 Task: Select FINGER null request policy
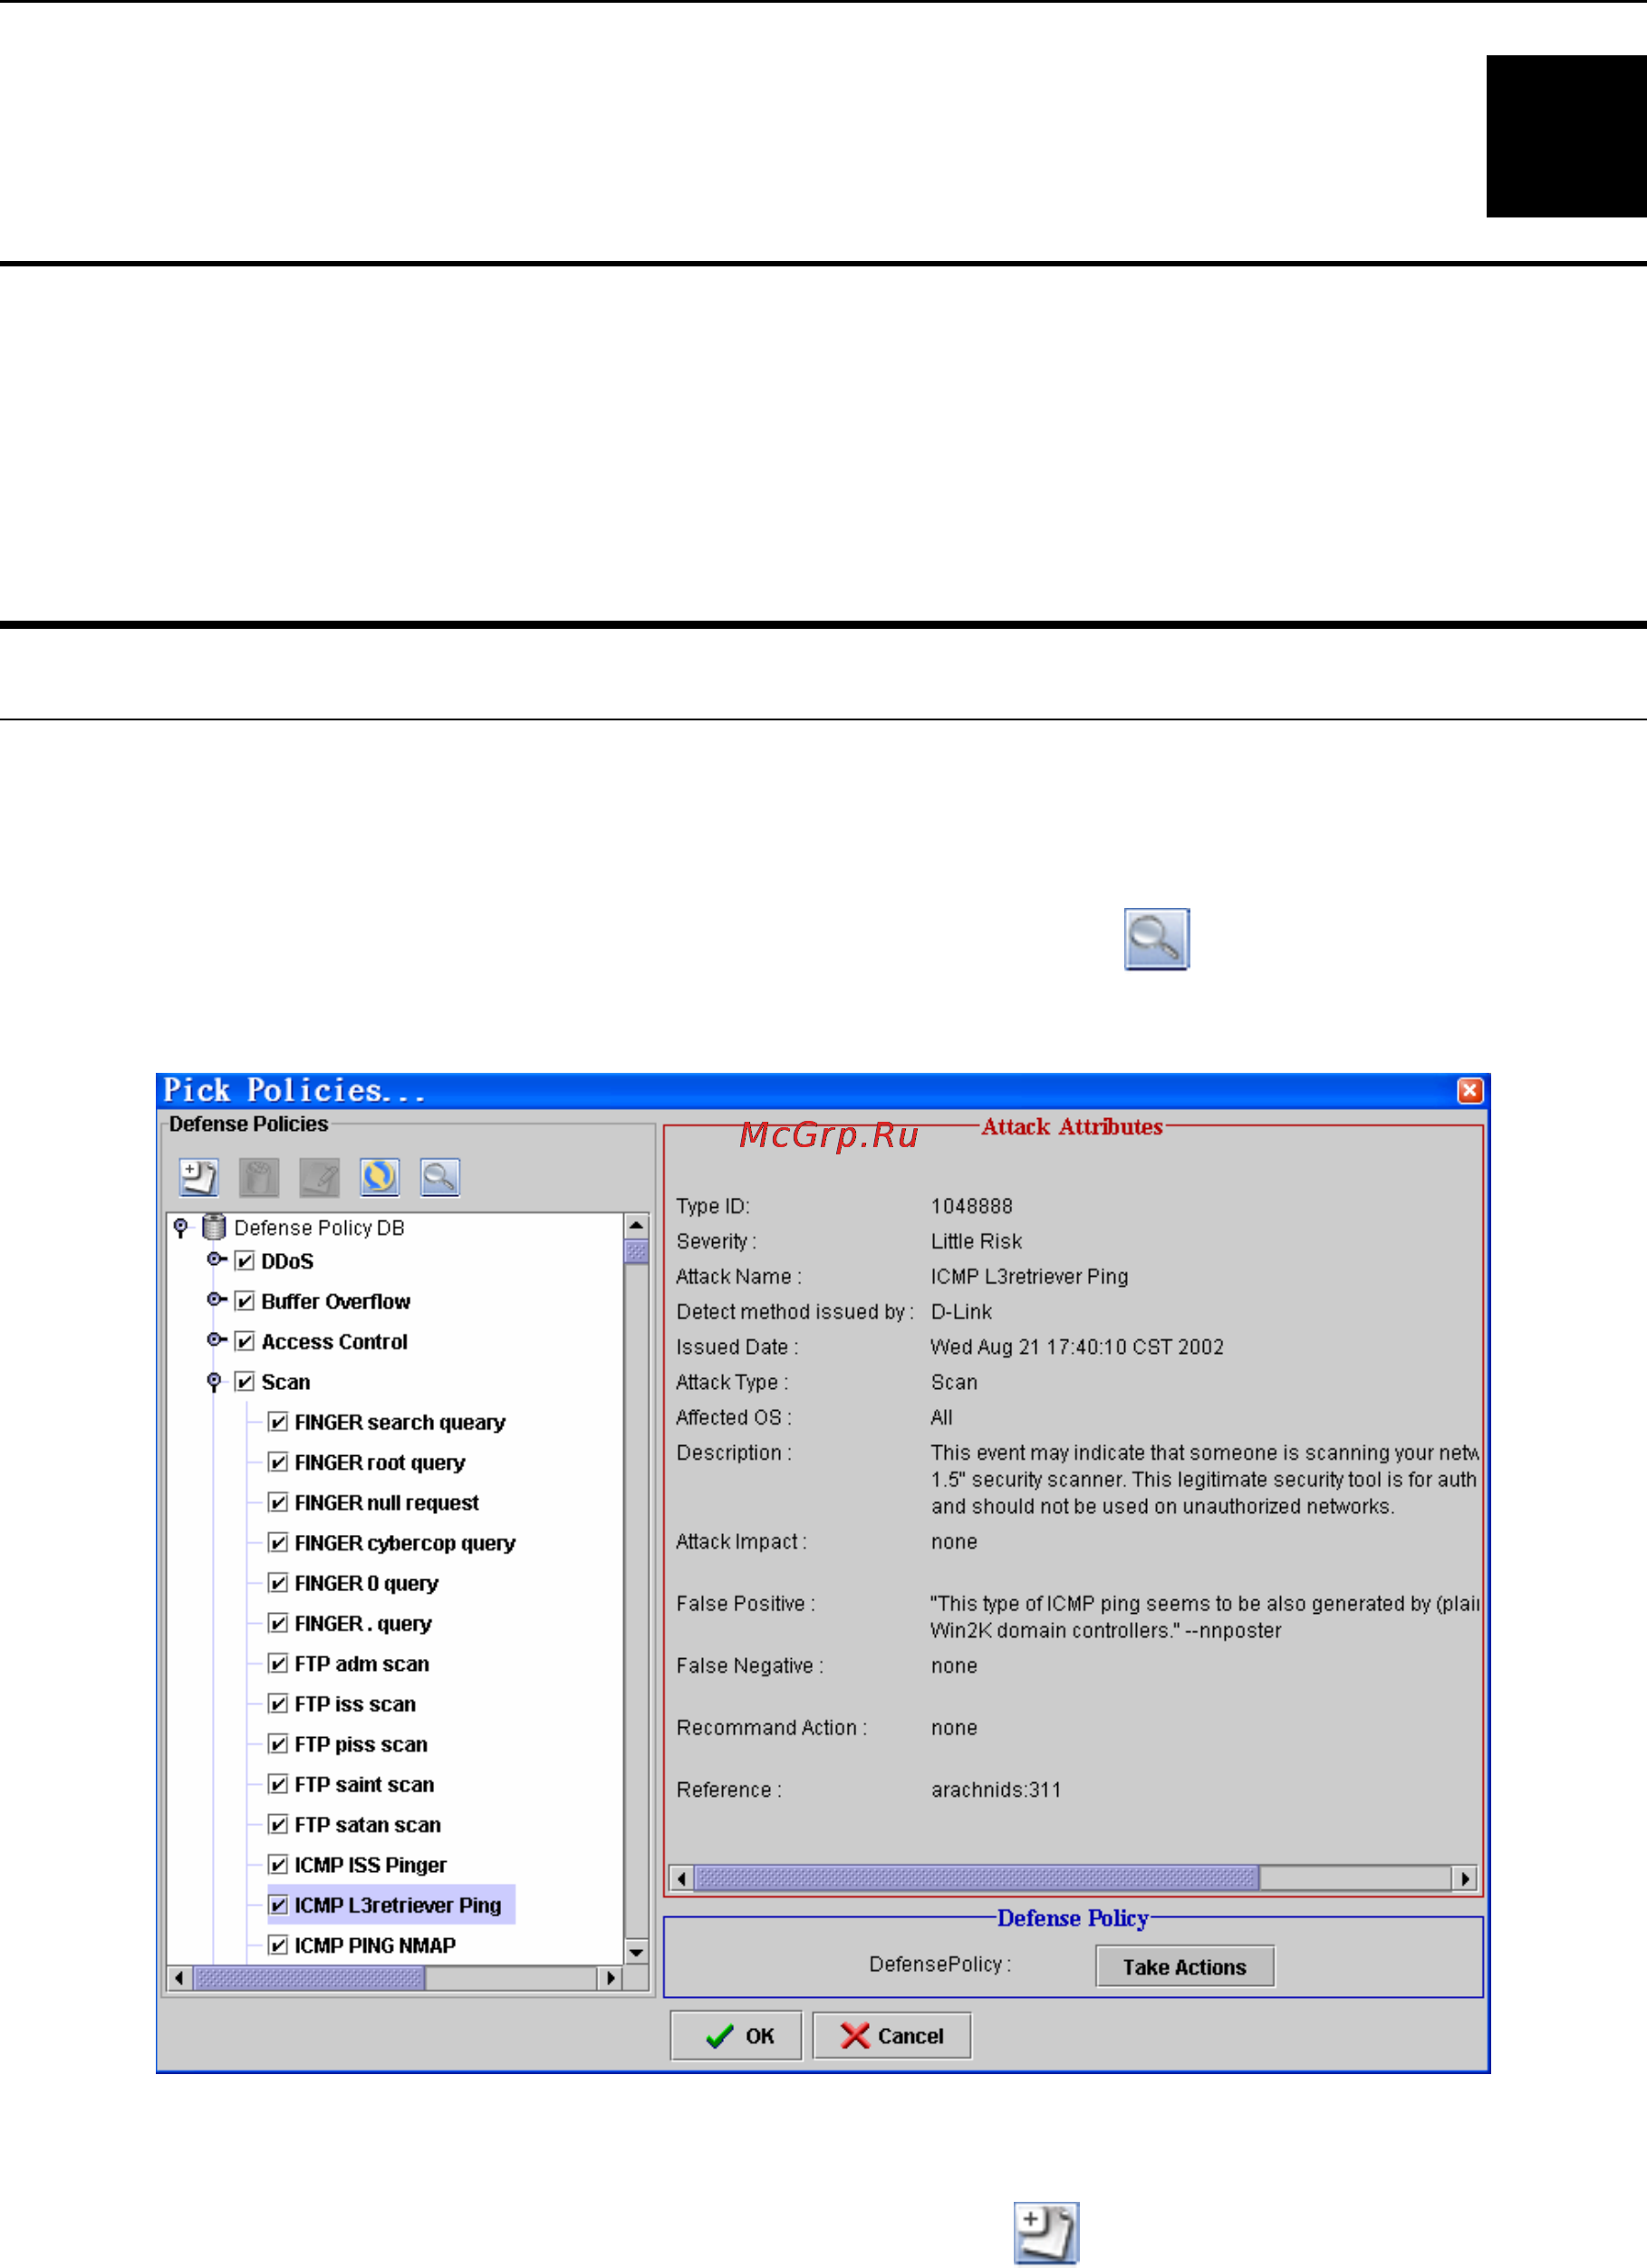coord(386,1502)
